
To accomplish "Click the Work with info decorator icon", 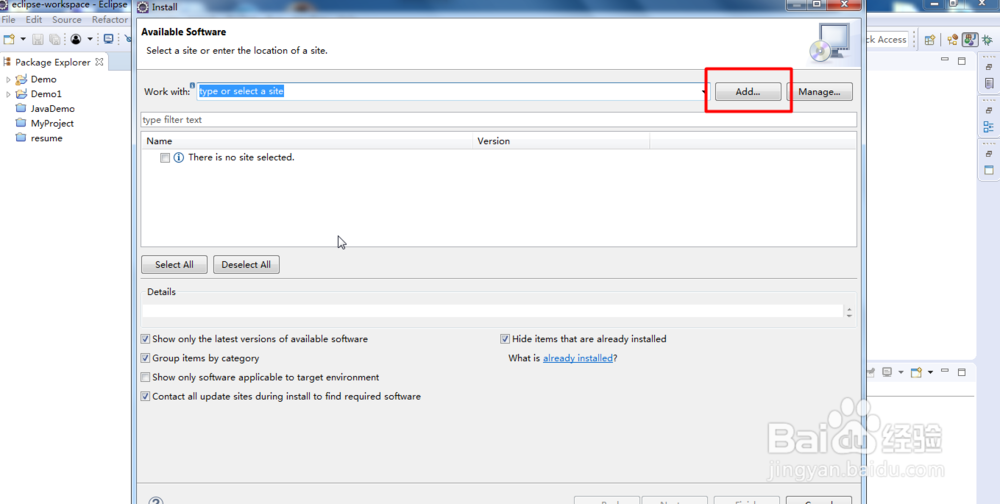I will [193, 85].
